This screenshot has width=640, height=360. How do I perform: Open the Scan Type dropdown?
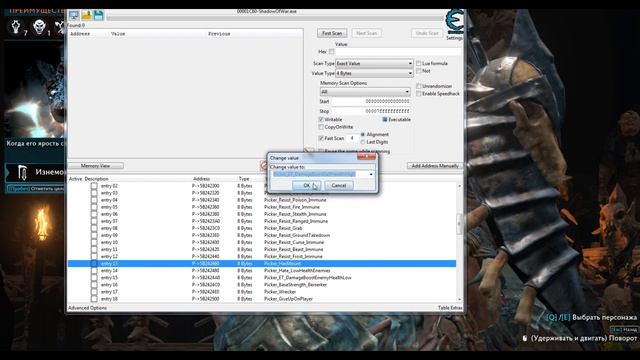tap(374, 63)
